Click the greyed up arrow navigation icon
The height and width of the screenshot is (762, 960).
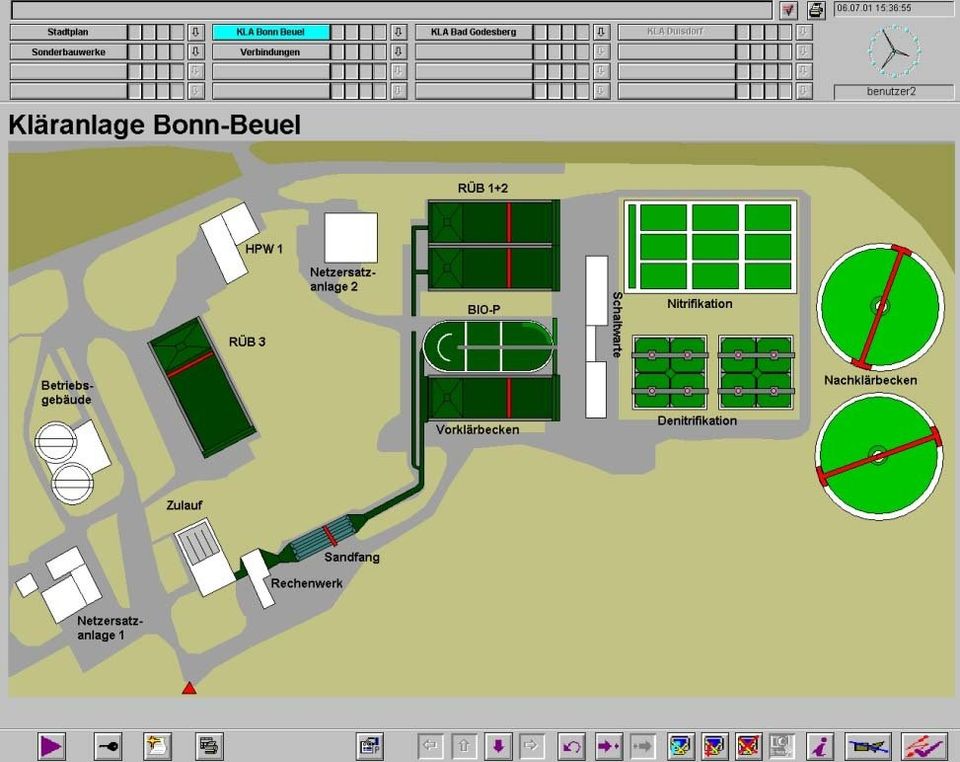point(464,746)
